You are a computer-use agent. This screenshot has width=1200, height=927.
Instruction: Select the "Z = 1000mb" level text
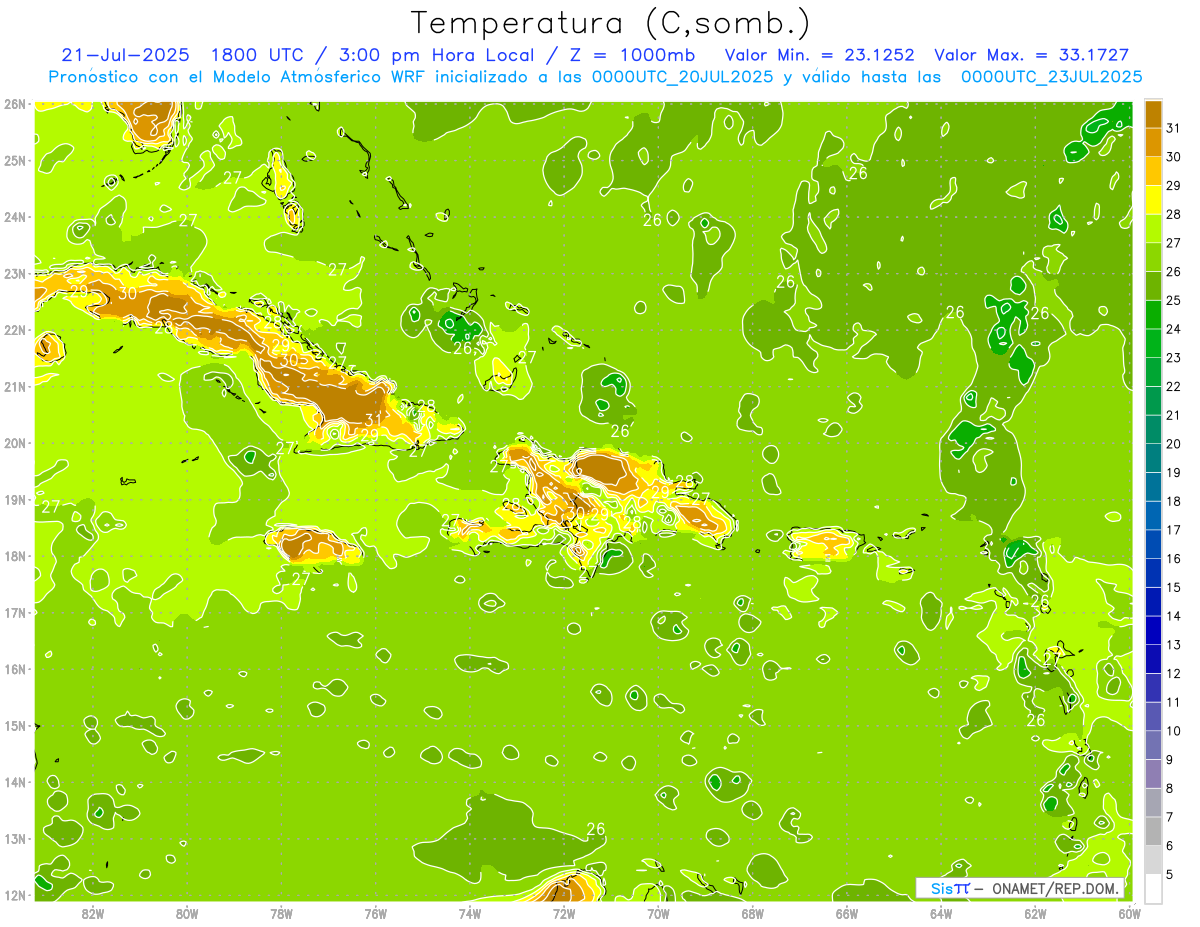click(x=634, y=55)
